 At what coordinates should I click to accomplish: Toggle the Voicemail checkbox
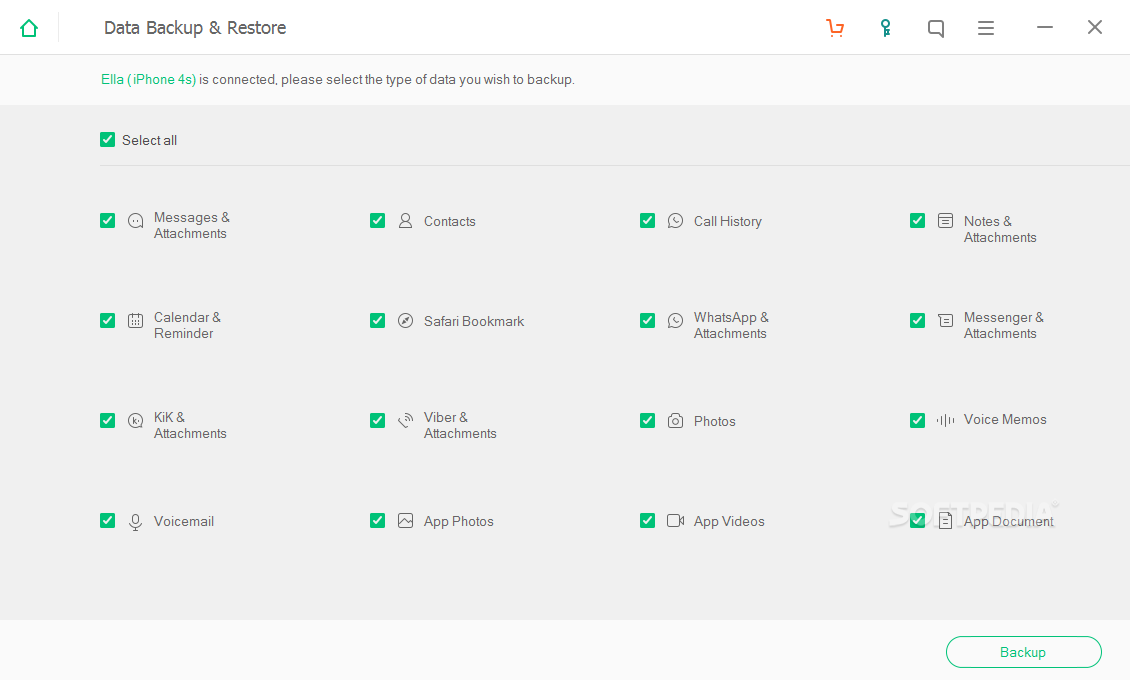[x=107, y=520]
